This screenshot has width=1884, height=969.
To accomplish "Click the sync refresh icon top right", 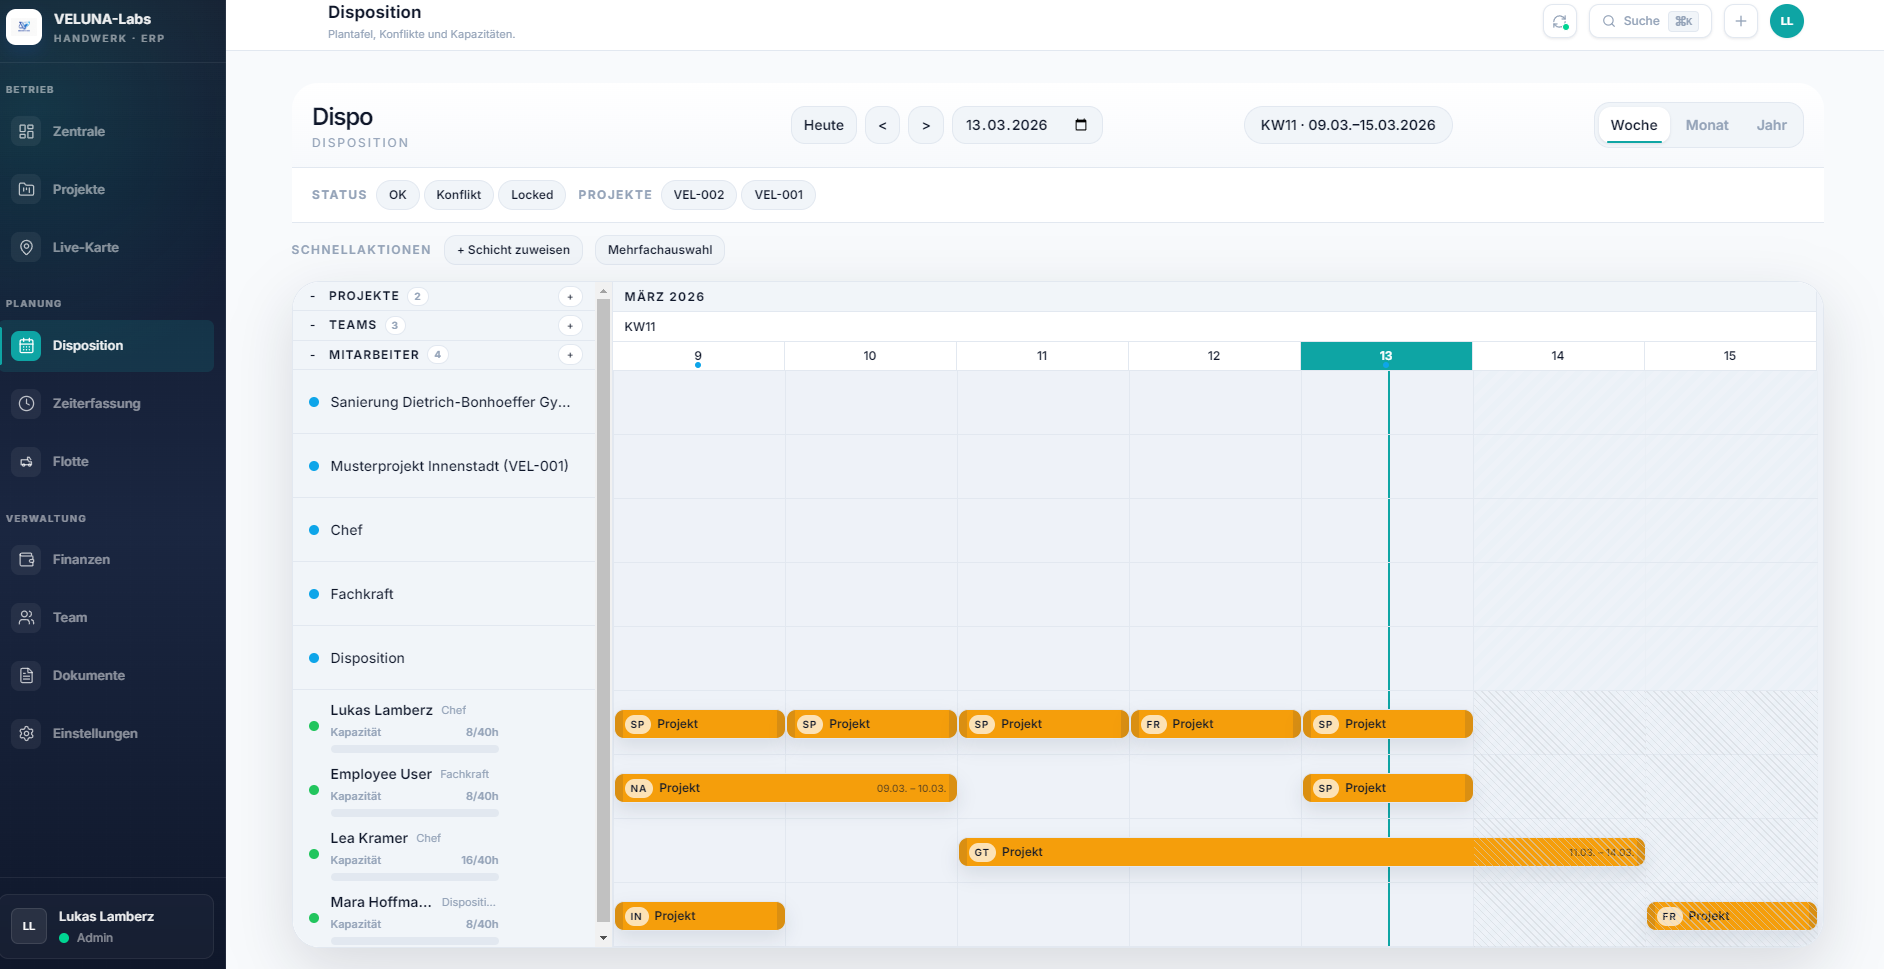I will pyautogui.click(x=1559, y=20).
